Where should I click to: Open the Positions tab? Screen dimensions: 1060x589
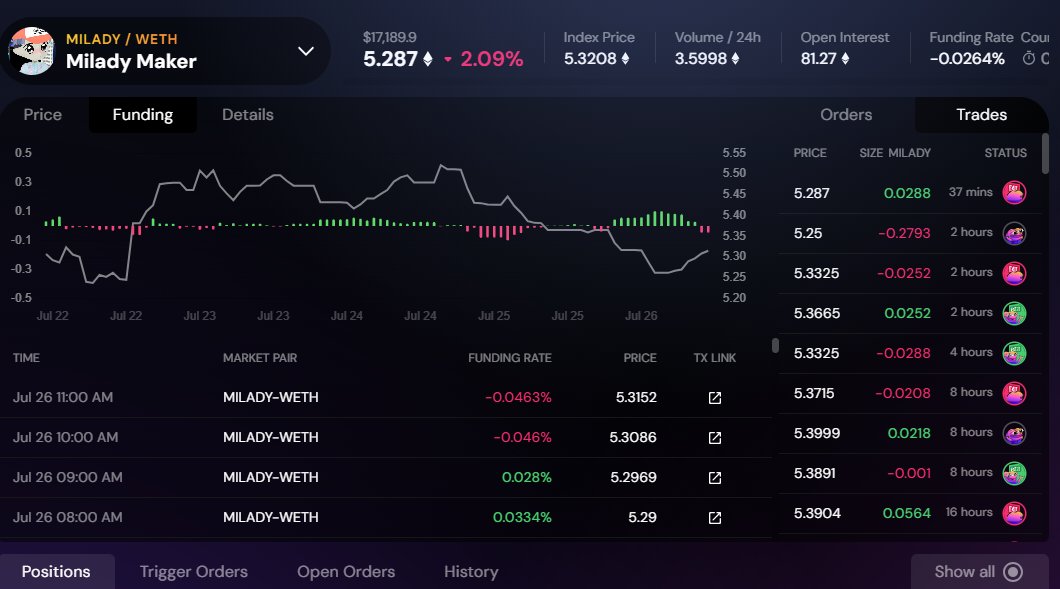click(x=56, y=571)
